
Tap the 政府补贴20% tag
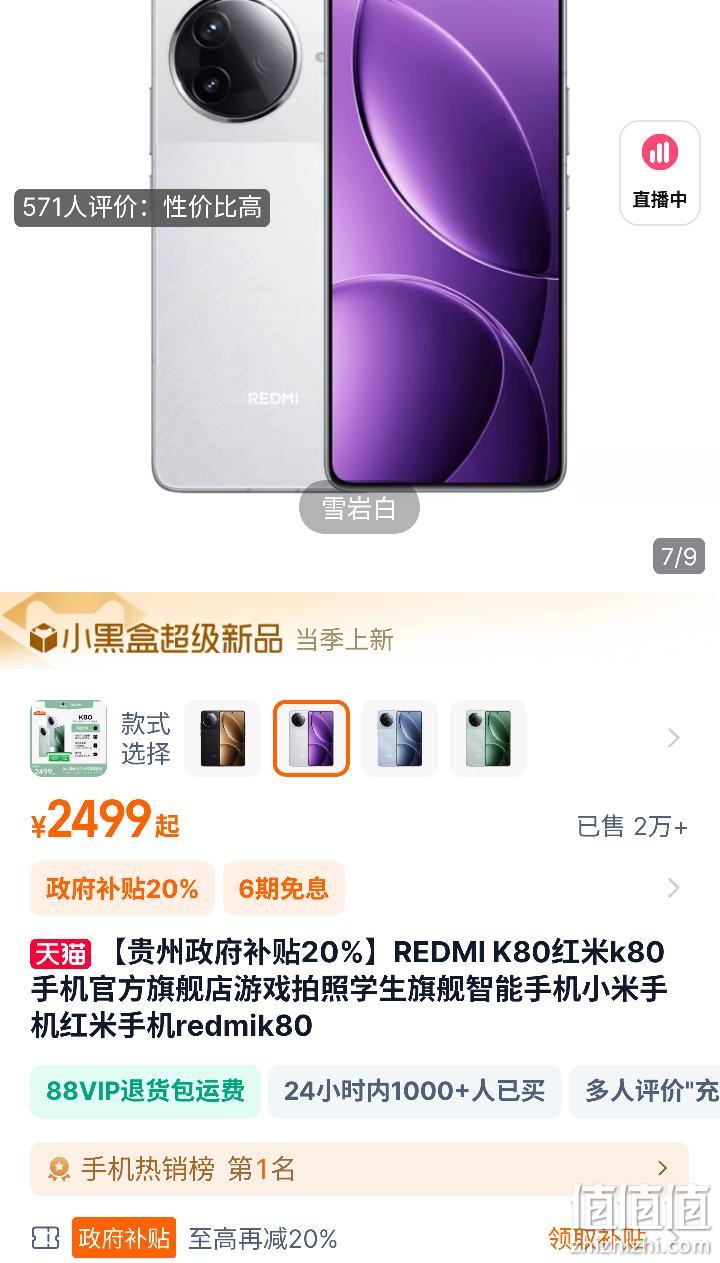click(x=122, y=888)
